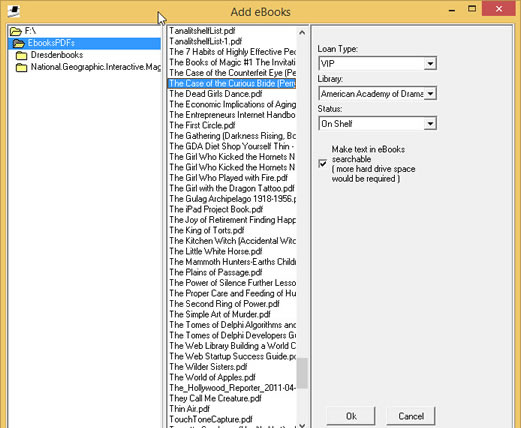Click the application icon in the title bar

pyautogui.click(x=13, y=11)
